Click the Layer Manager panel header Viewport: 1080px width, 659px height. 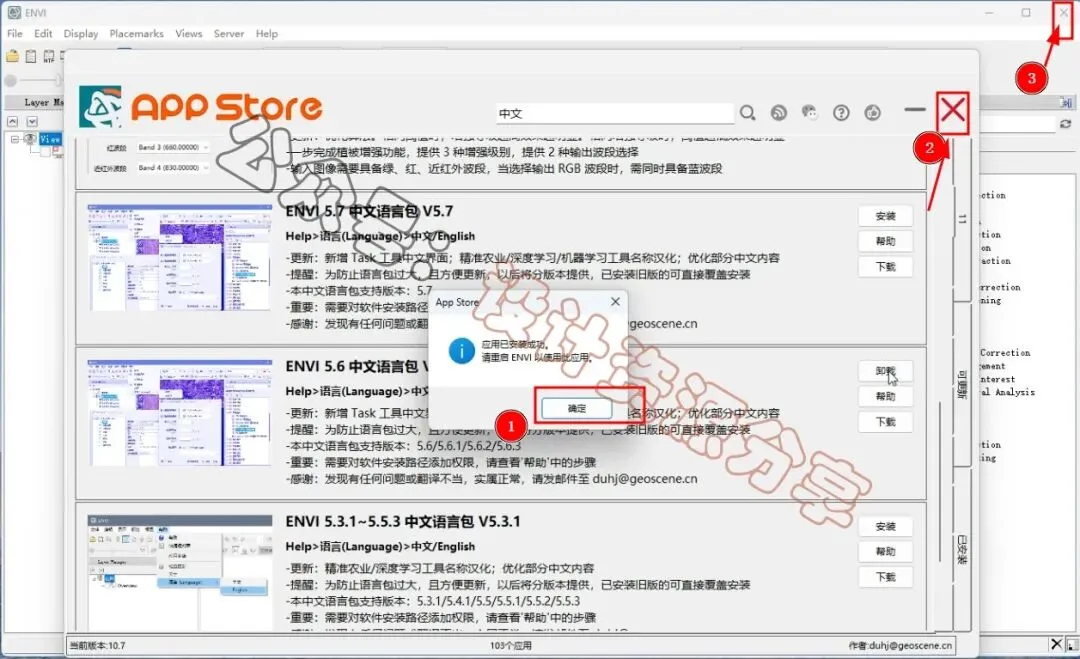[34, 102]
